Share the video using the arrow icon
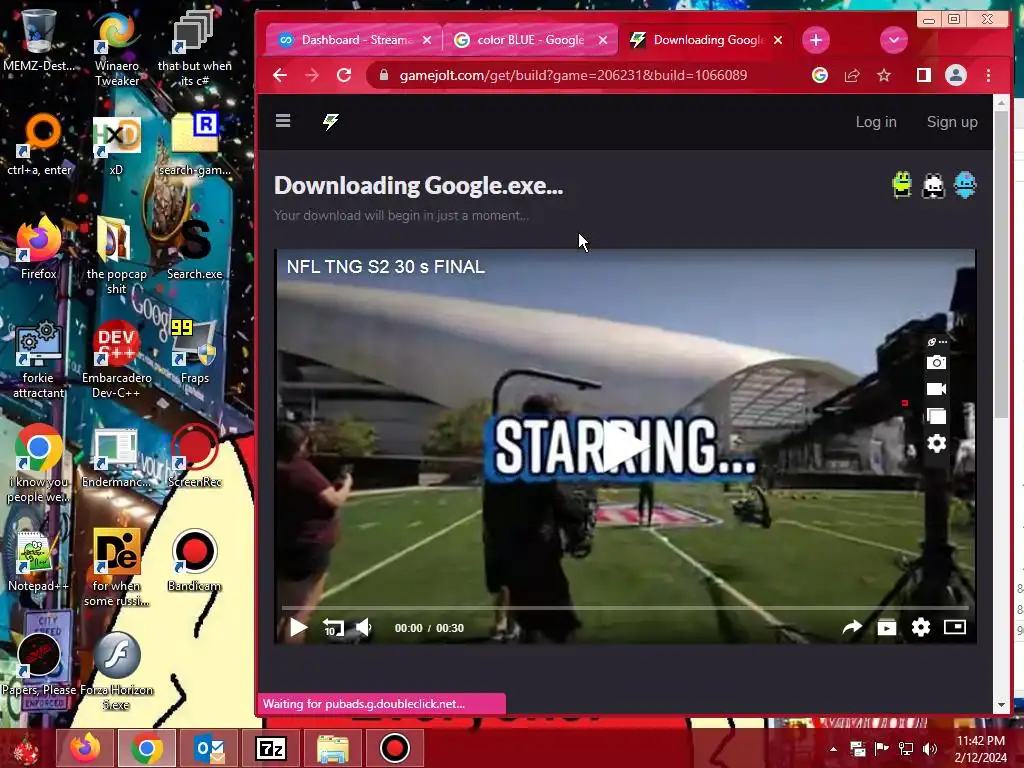 pos(852,628)
